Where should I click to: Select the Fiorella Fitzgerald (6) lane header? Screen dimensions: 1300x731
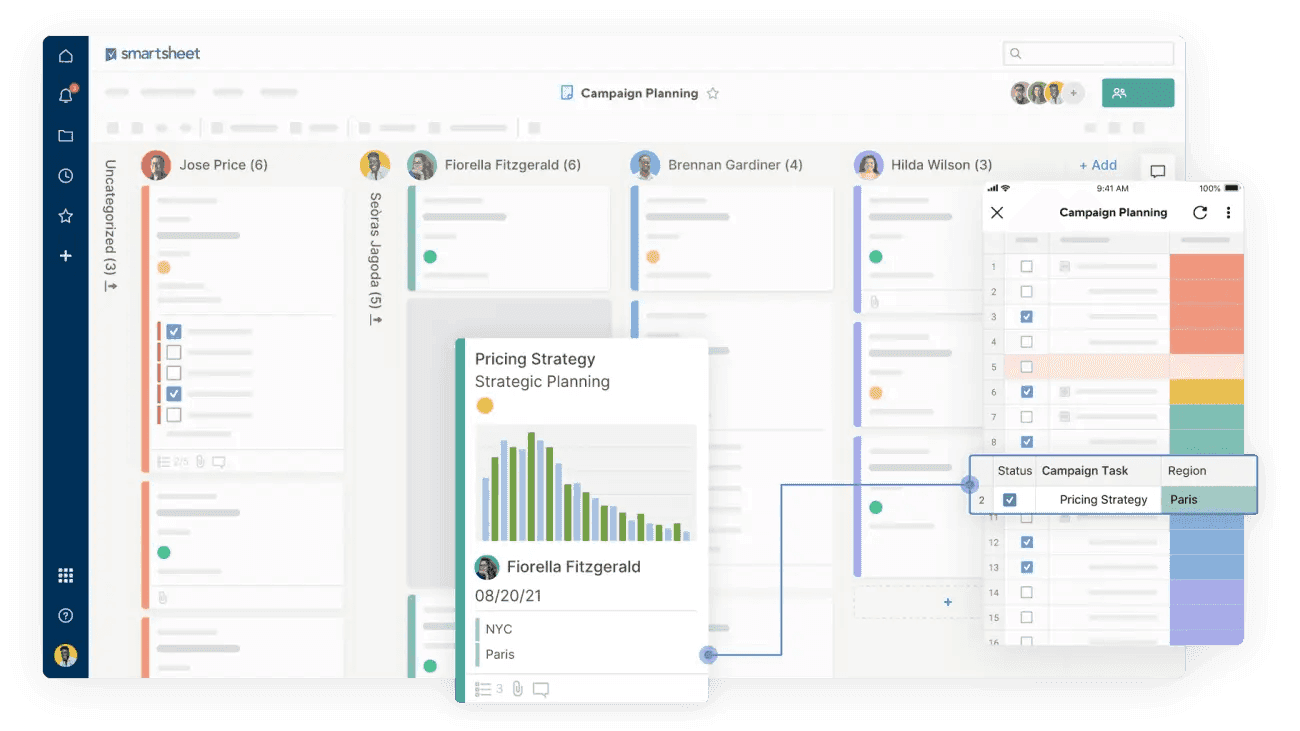click(x=513, y=165)
